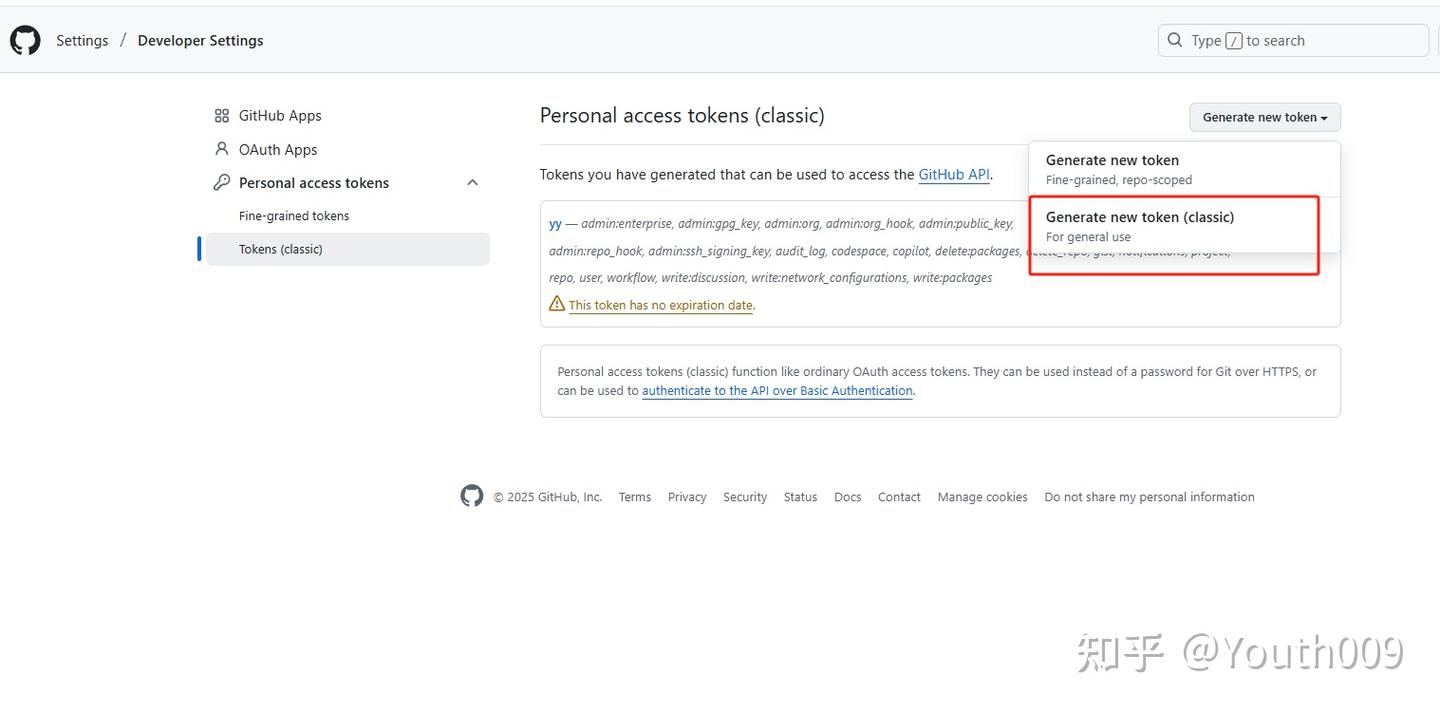Click the GitHub logo in header

pos(25,41)
